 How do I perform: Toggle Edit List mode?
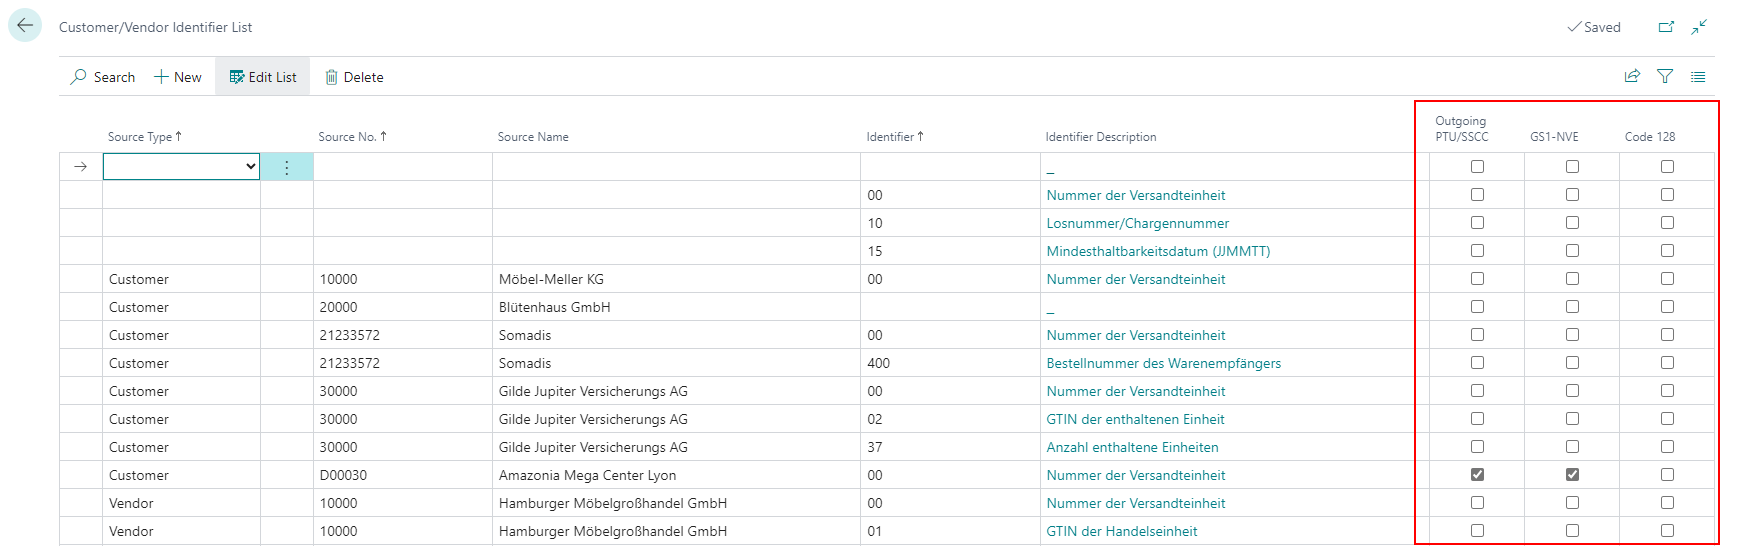coord(263,77)
